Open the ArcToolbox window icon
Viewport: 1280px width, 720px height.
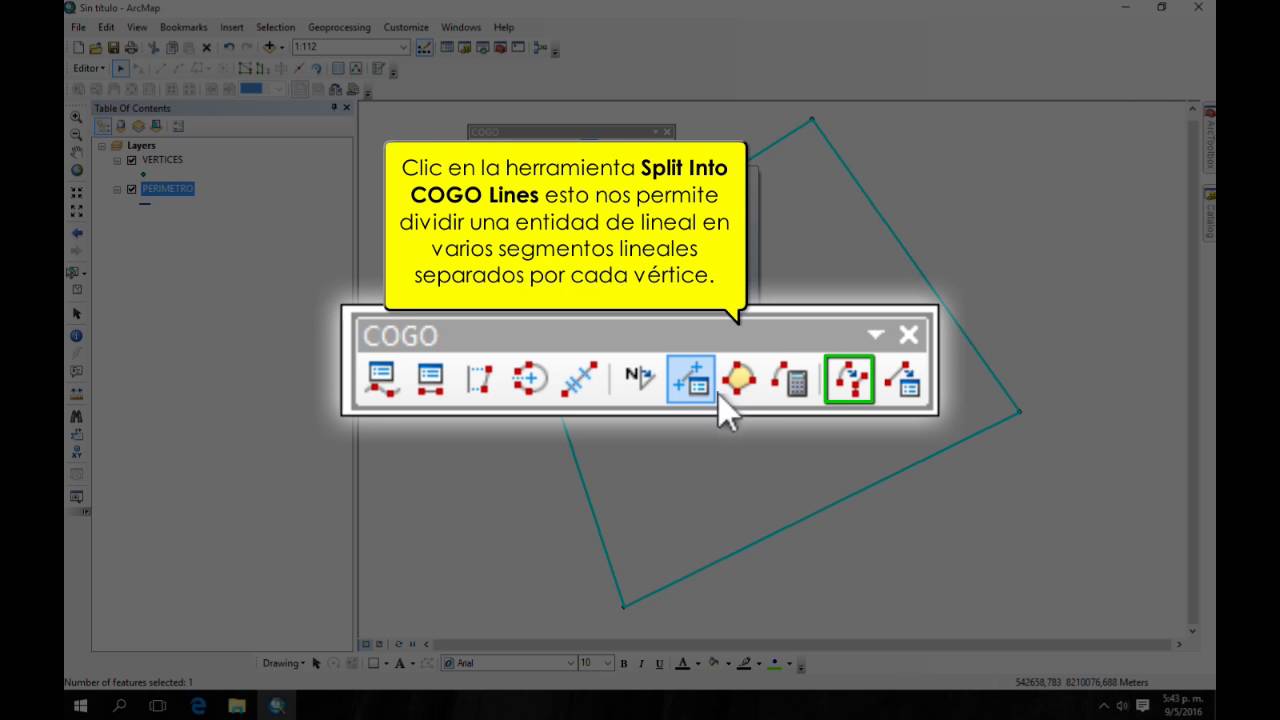point(500,47)
